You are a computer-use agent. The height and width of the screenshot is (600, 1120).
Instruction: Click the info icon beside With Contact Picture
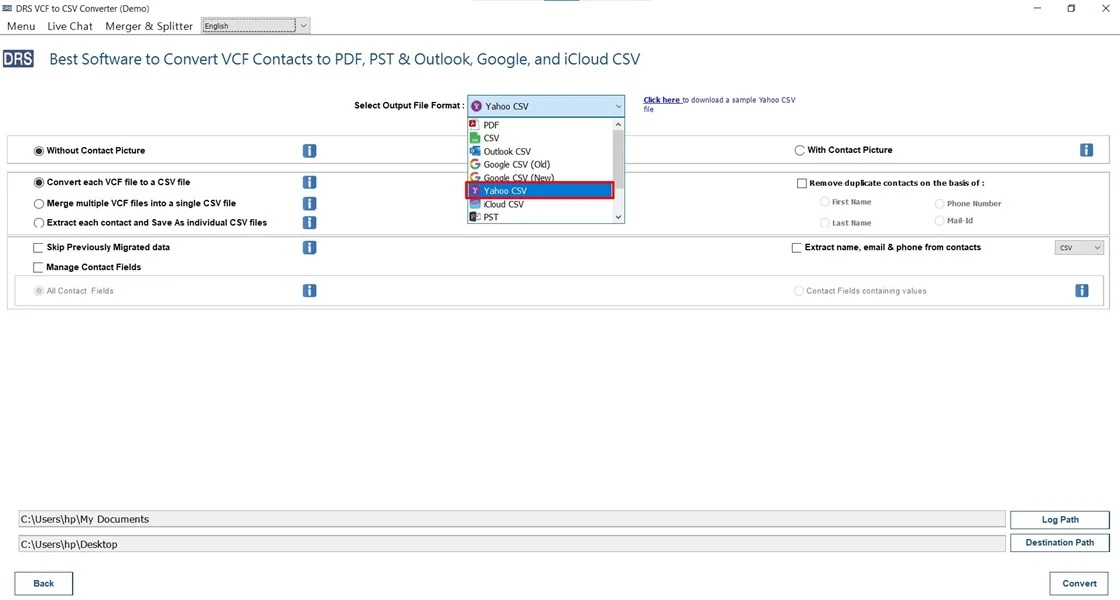[x=1086, y=149]
